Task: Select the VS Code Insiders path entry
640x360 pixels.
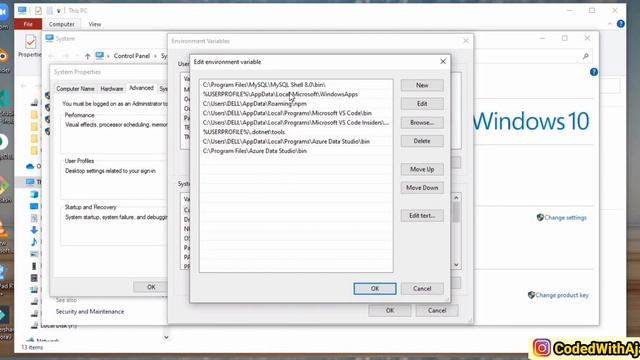Action: (x=296, y=122)
